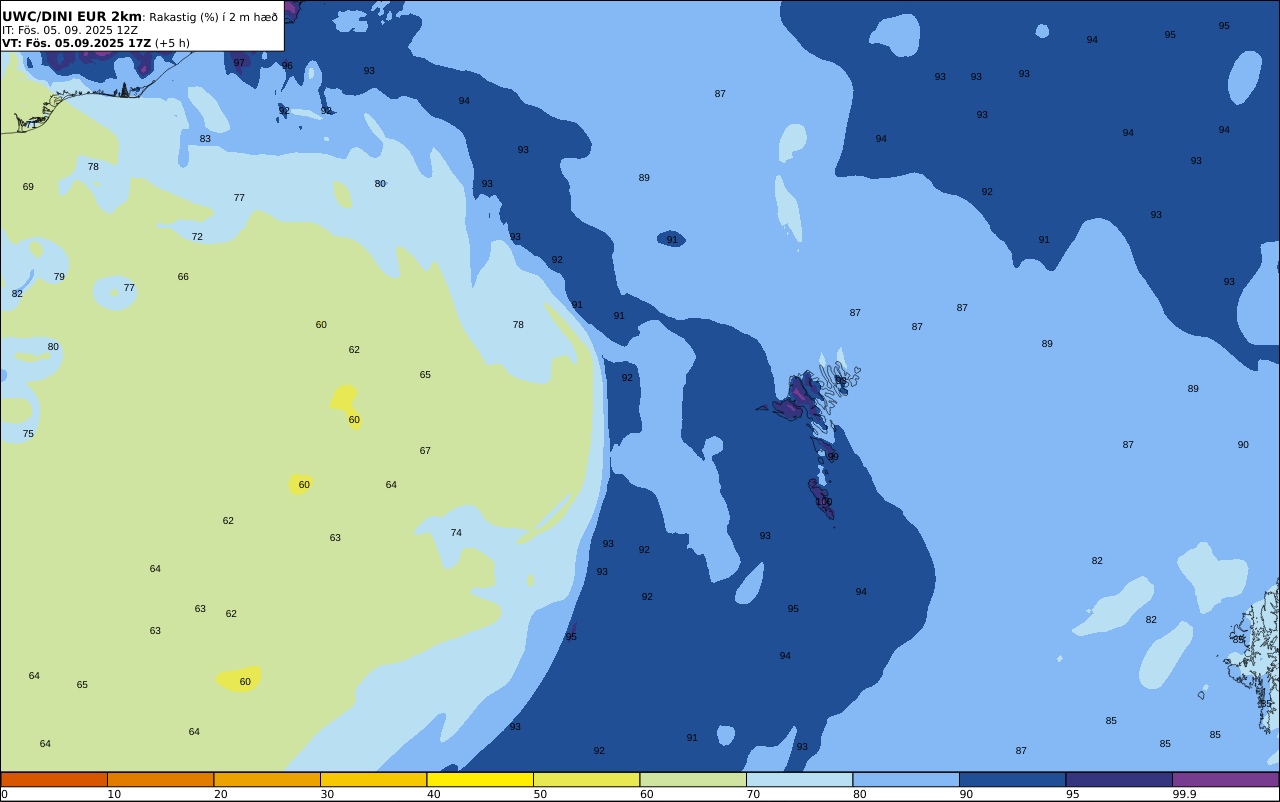Click the '10' legend scale label
Viewport: 1280px width, 802px height.
[x=114, y=794]
